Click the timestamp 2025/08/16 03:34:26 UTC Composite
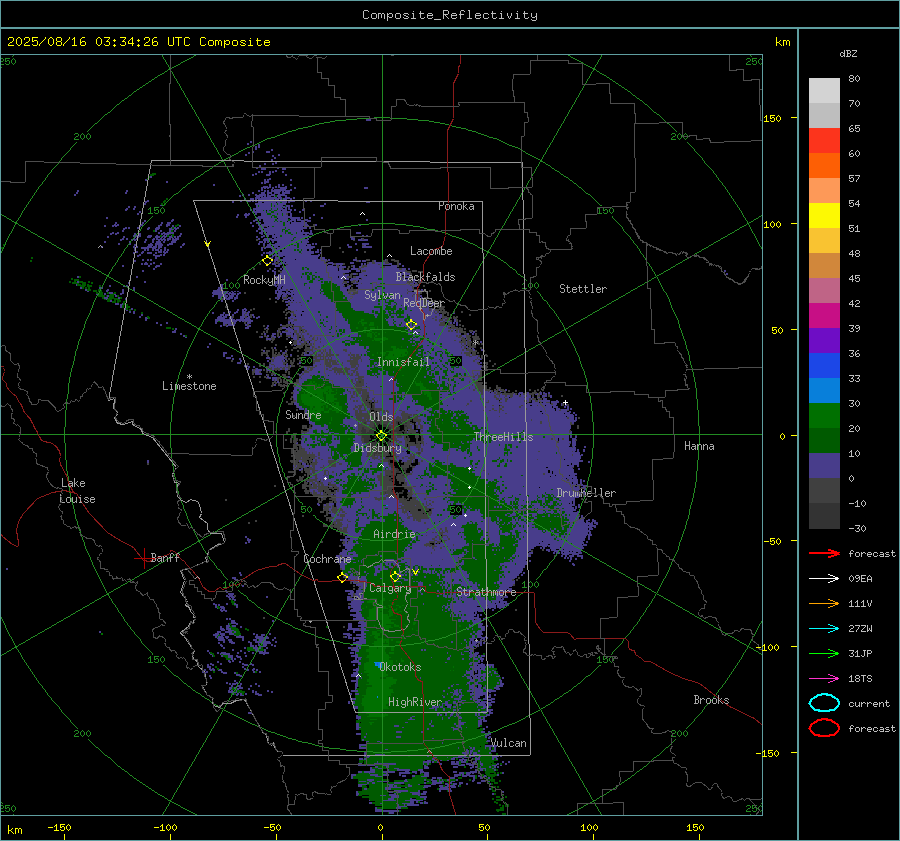This screenshot has height=841, width=900. pyautogui.click(x=138, y=42)
